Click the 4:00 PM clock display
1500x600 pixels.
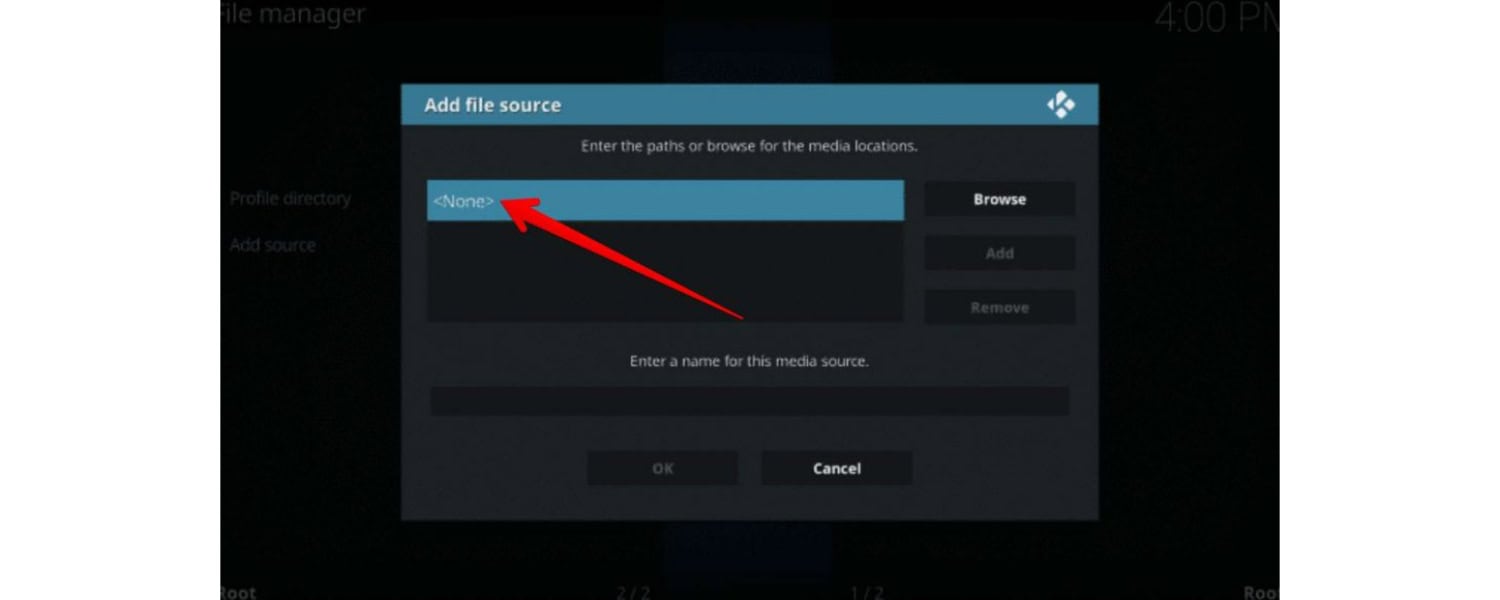point(1217,17)
